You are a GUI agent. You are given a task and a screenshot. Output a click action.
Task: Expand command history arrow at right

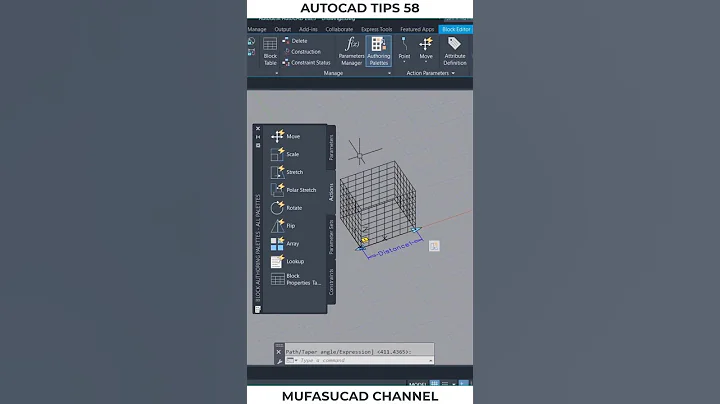tap(430, 360)
